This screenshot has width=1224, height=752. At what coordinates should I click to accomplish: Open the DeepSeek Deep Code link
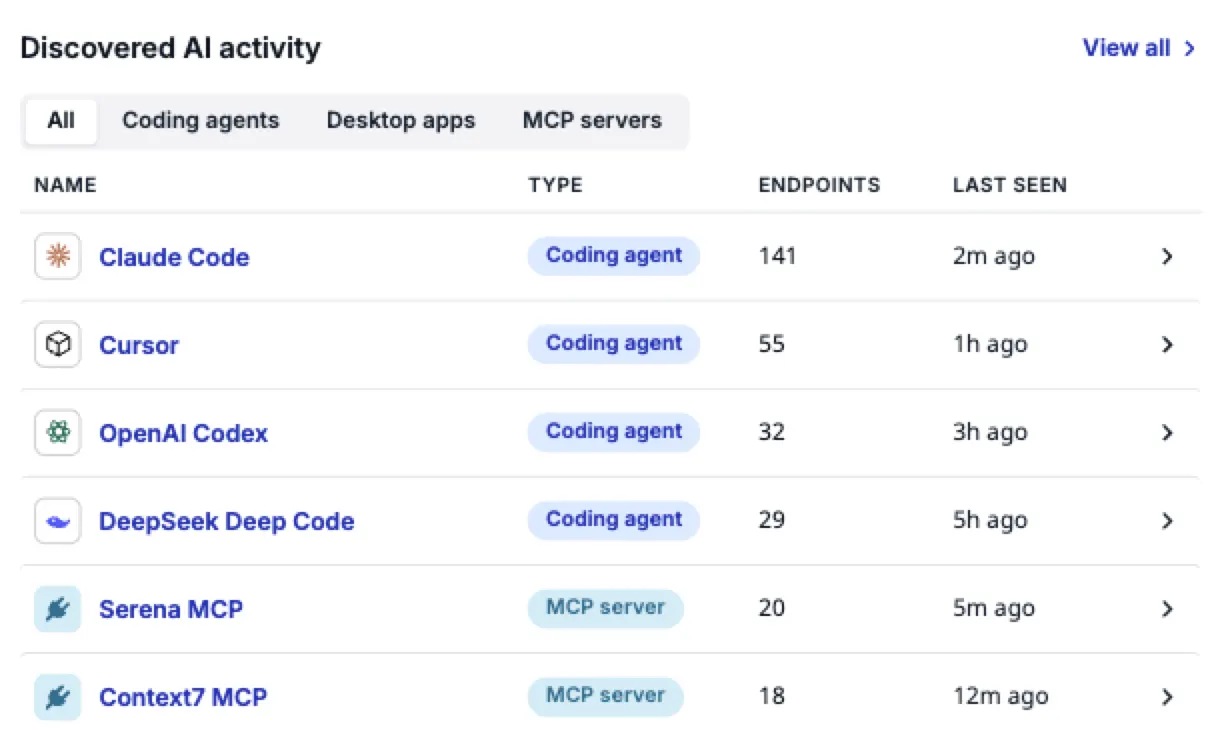point(226,521)
